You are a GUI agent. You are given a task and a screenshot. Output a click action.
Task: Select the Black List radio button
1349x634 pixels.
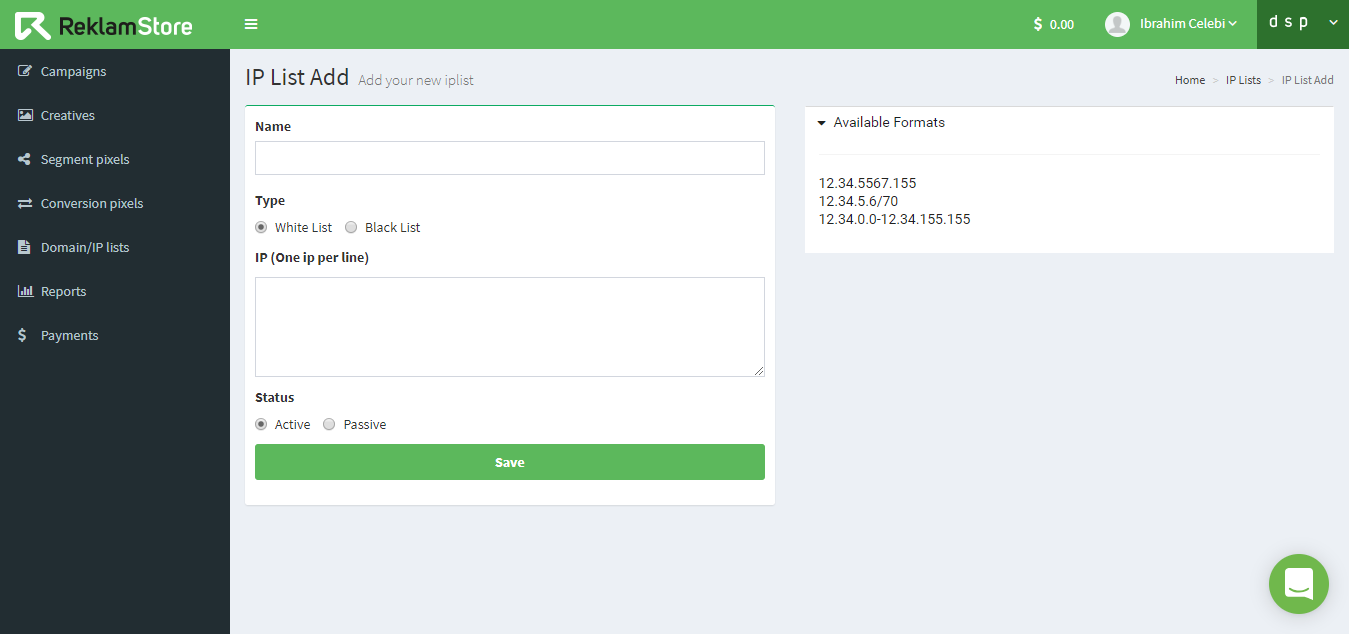coord(351,227)
